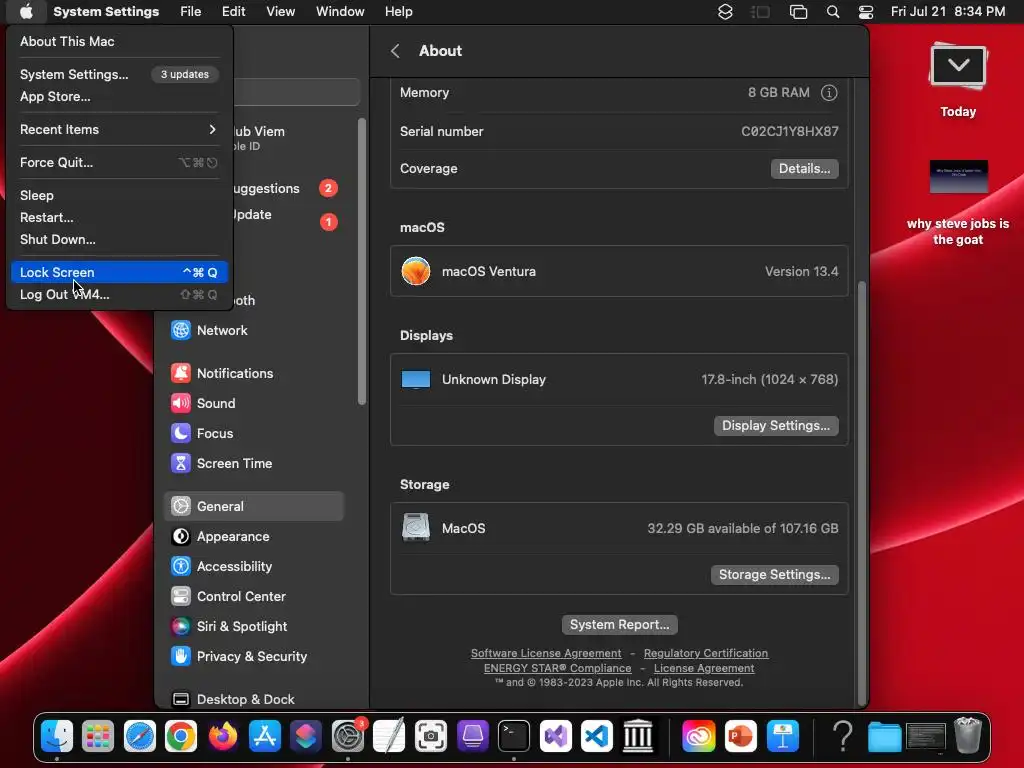The image size is (1024, 768).
Task: Open Safari in the dock
Action: tap(140, 736)
